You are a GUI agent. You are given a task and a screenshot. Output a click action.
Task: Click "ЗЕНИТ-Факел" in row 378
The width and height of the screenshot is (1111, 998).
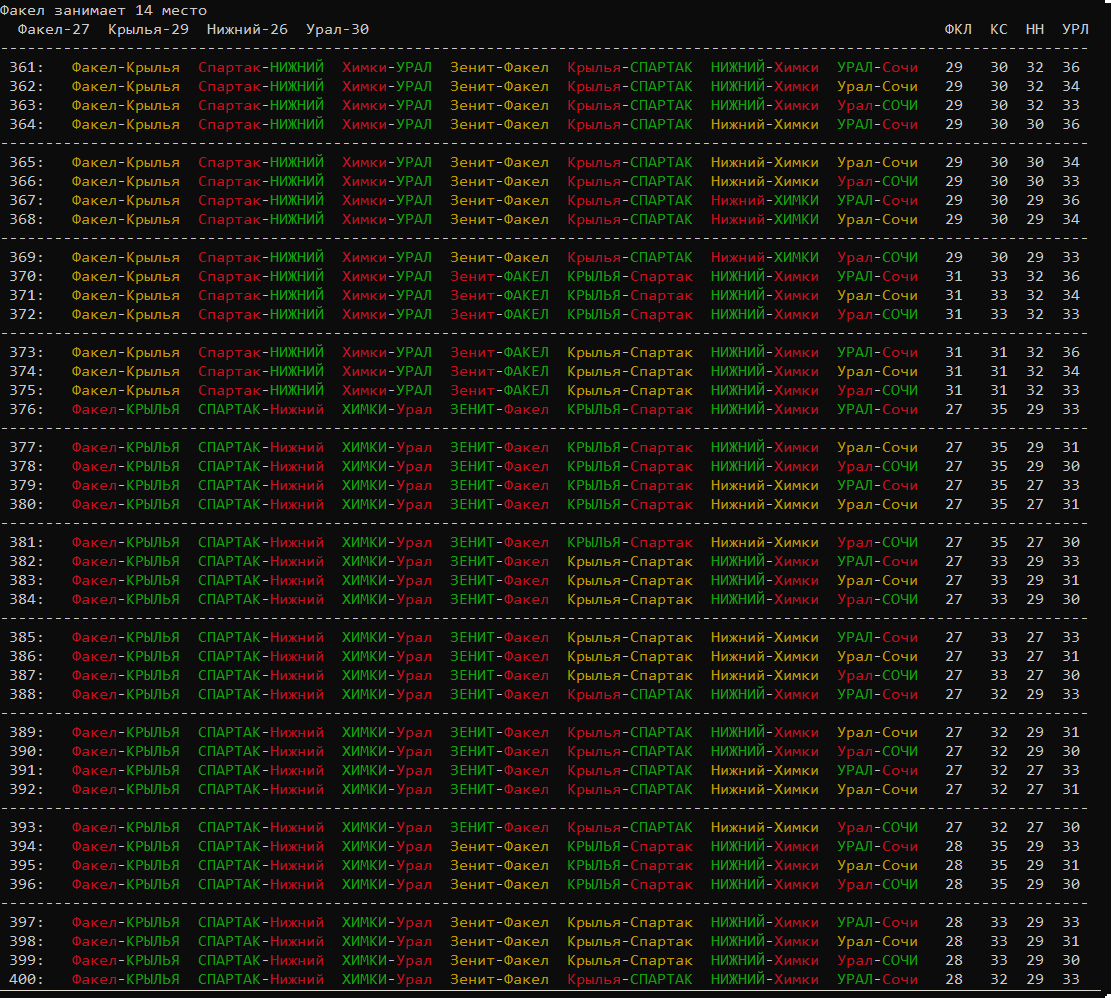click(x=500, y=467)
